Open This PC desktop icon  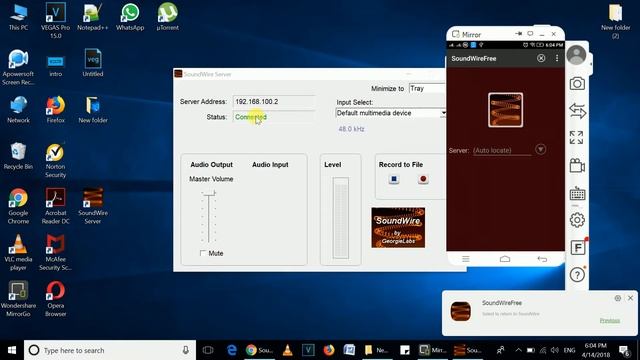tap(18, 18)
